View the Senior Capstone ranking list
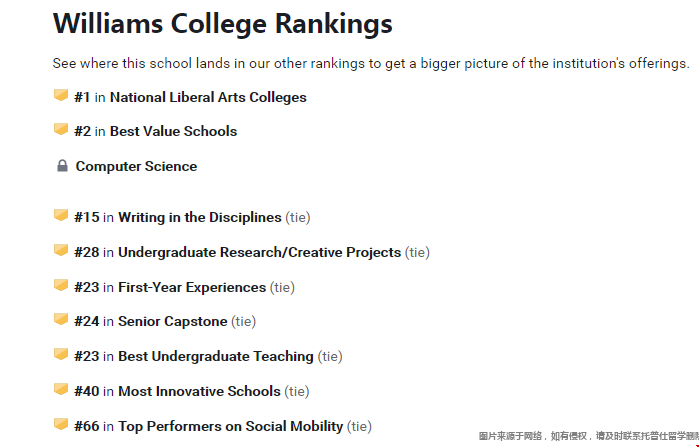 173,321
